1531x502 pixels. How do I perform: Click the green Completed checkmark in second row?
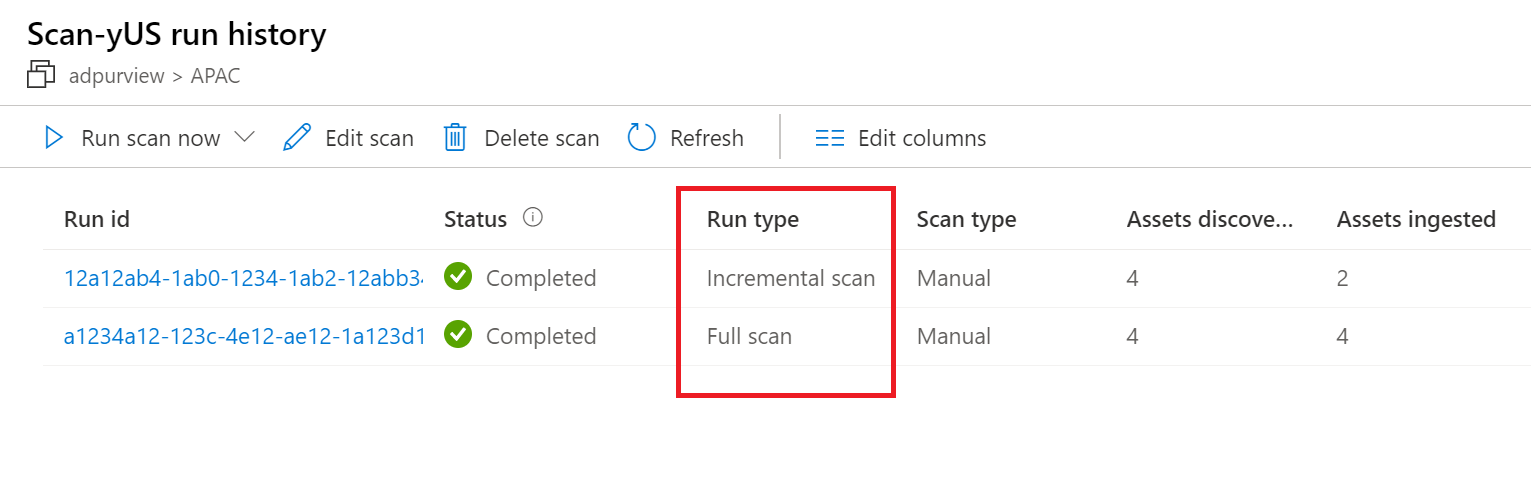coord(458,335)
